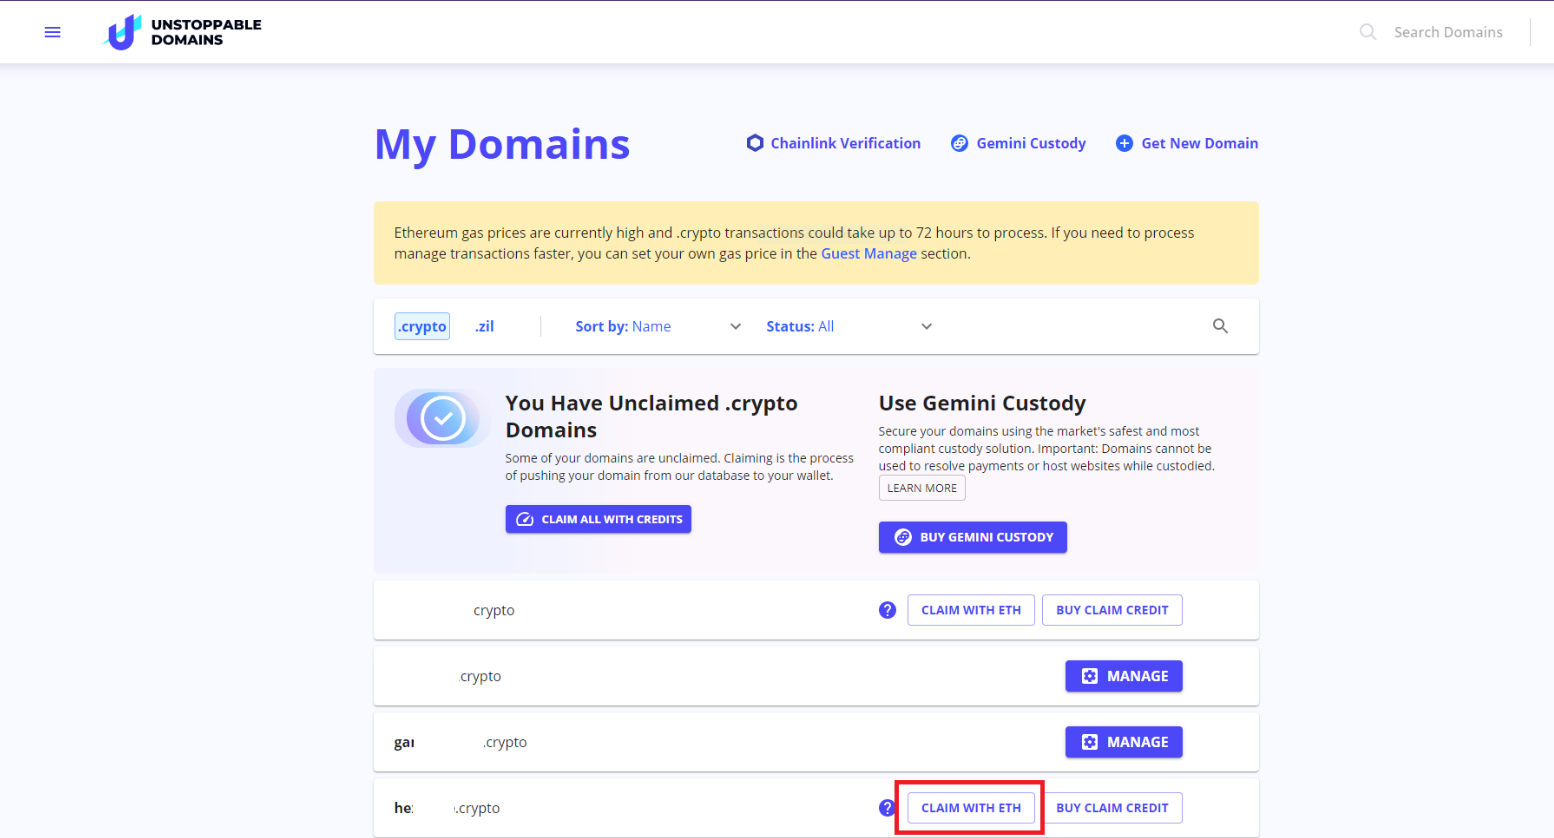Click the help icon in first domain row
The width and height of the screenshot is (1554, 838).
[887, 610]
